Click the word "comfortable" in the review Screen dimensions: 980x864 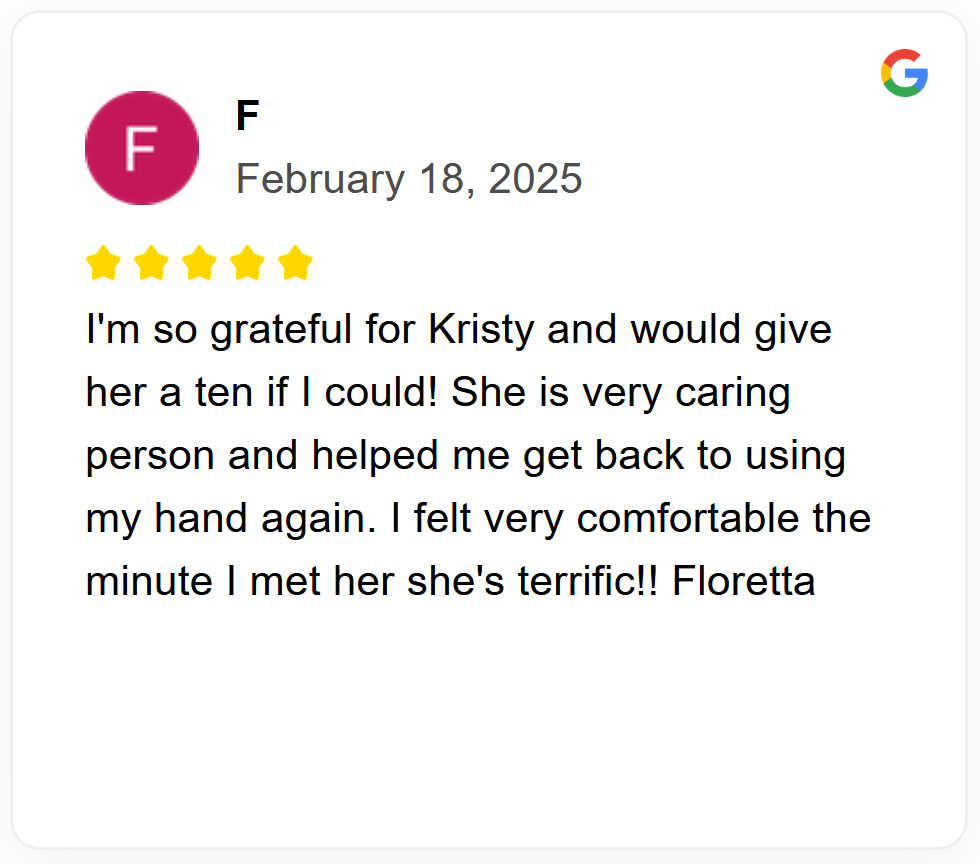(689, 518)
